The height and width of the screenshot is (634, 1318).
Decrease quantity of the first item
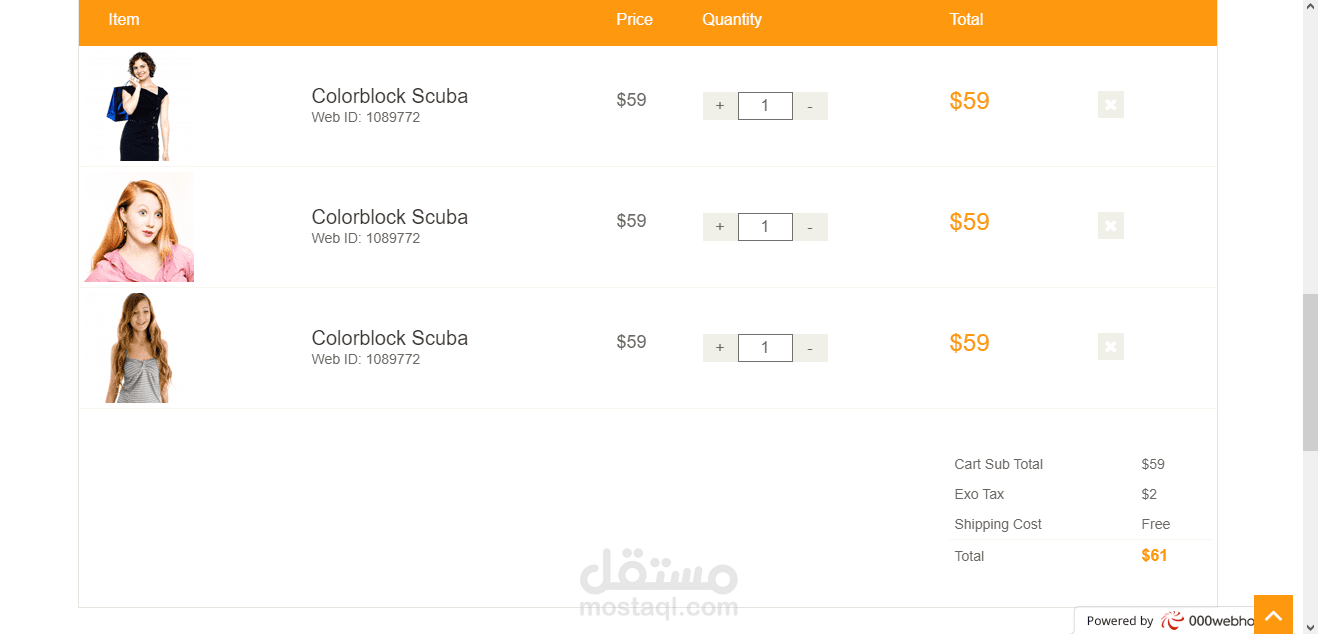click(x=810, y=106)
